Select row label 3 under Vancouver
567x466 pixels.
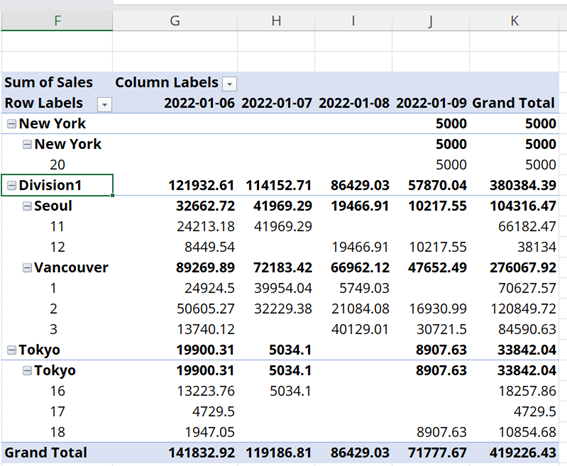click(54, 329)
